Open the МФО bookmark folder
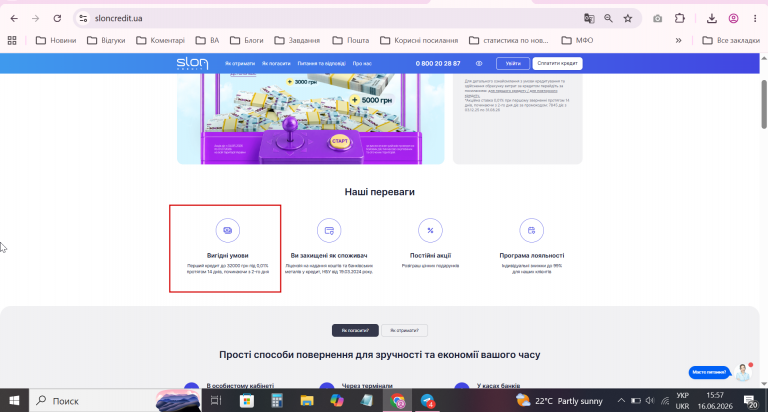 pos(577,40)
